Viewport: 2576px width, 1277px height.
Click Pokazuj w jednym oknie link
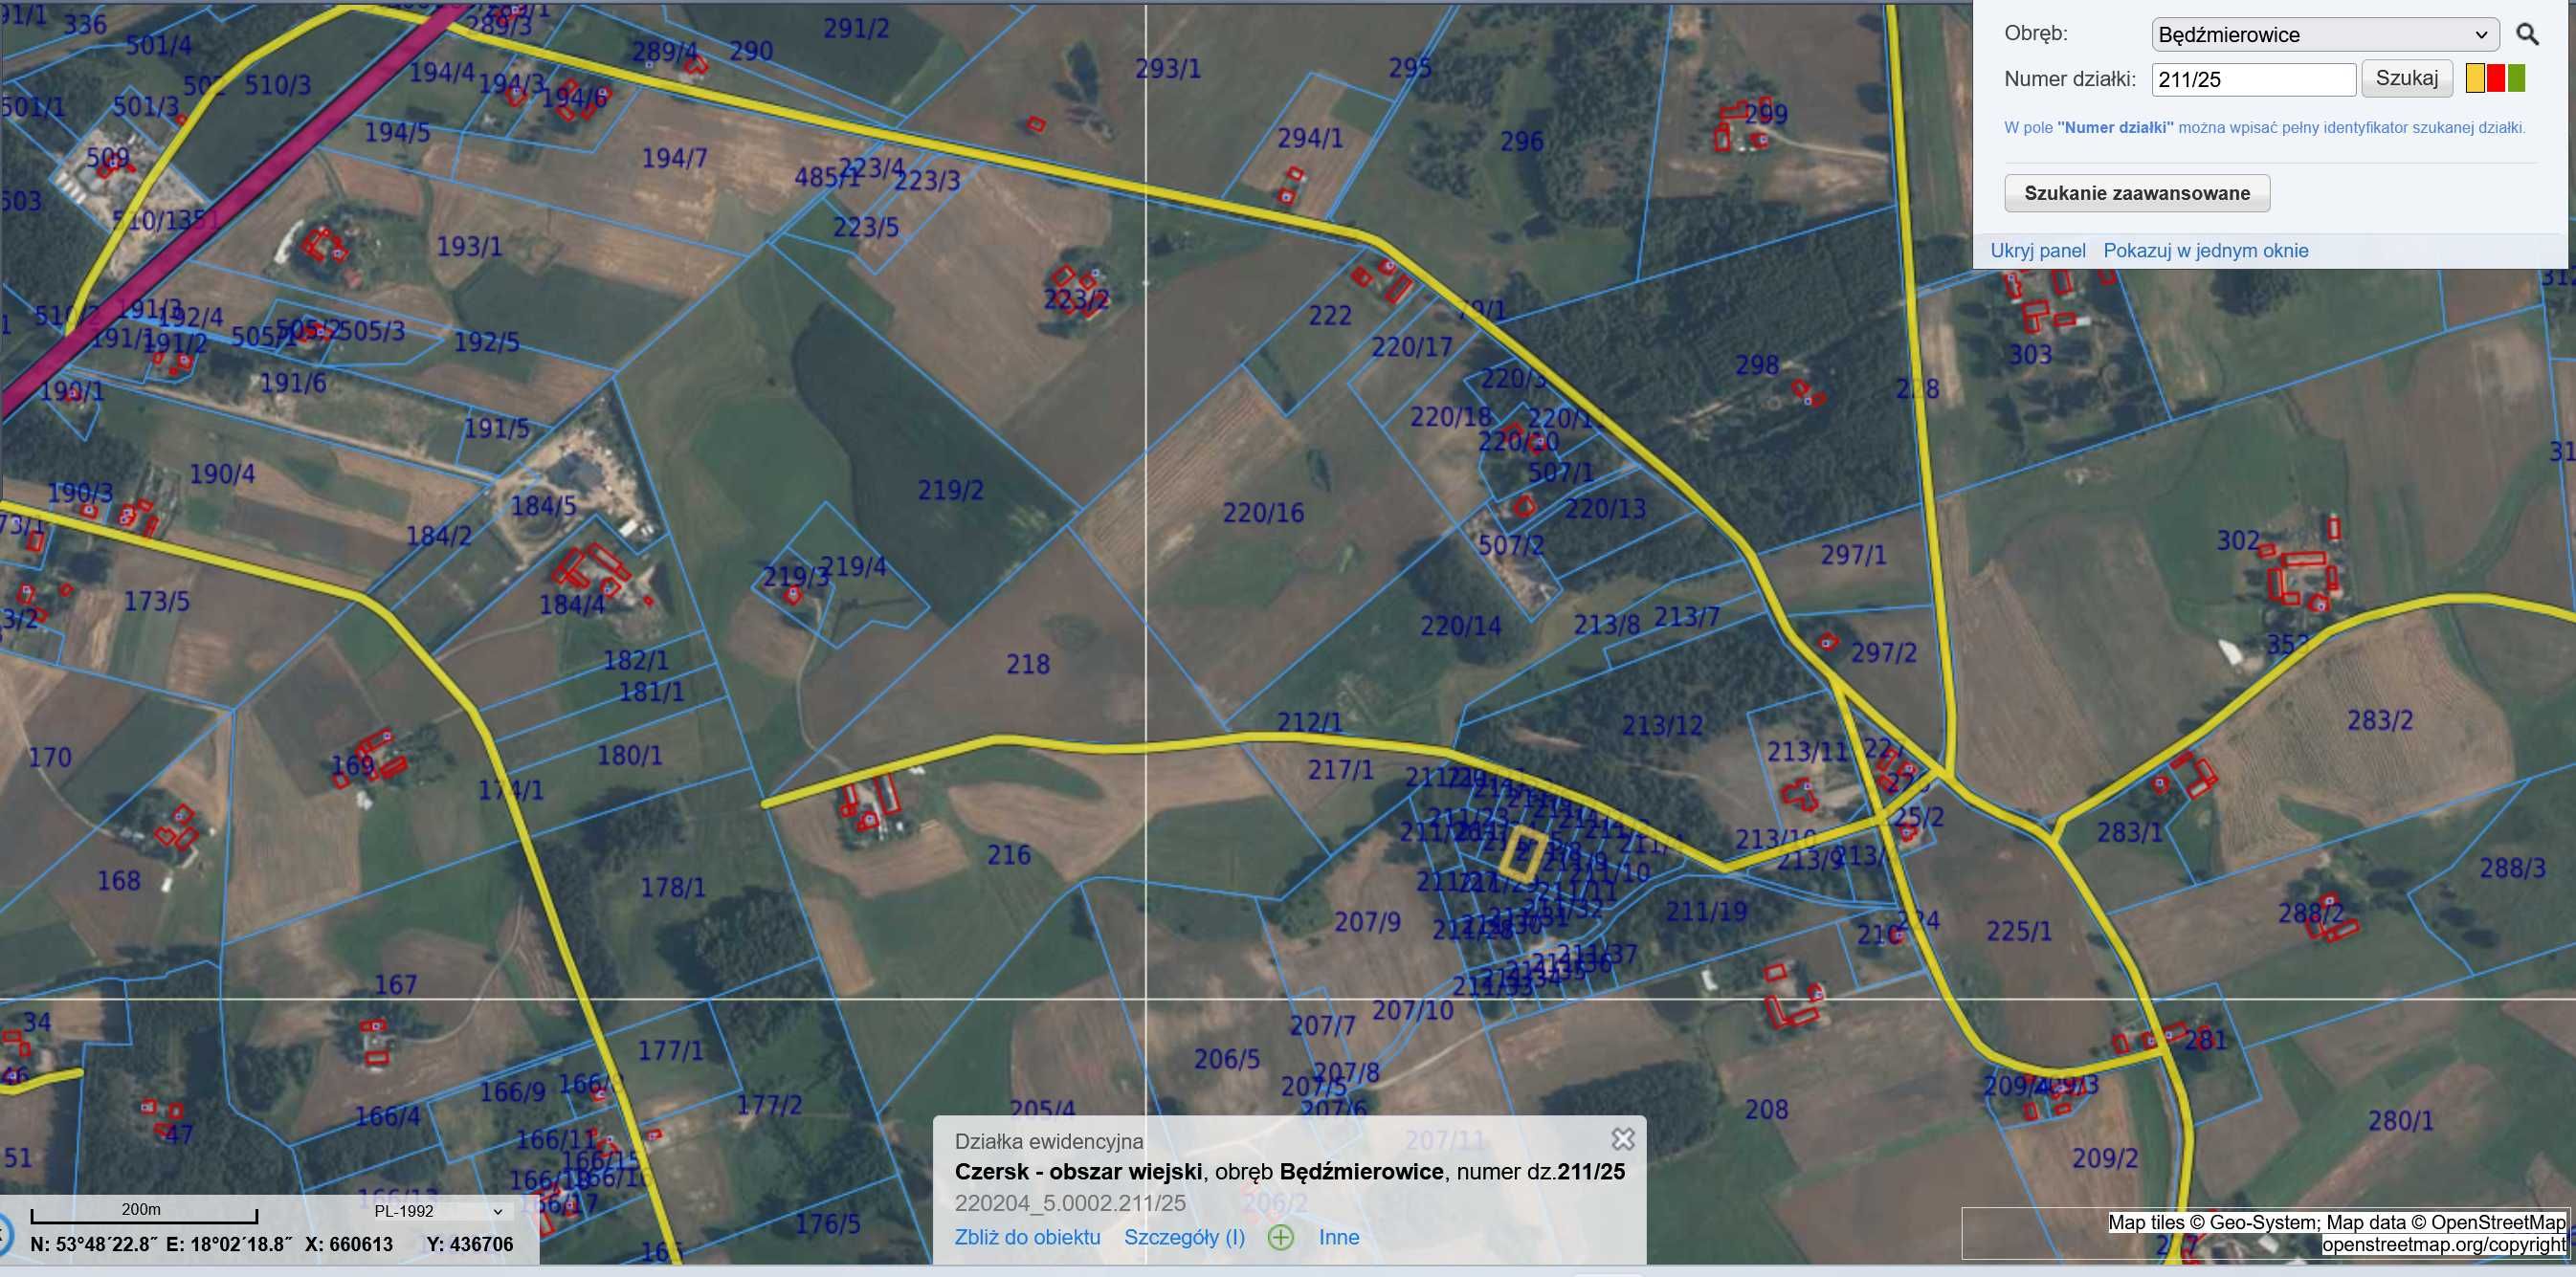pyautogui.click(x=2205, y=251)
